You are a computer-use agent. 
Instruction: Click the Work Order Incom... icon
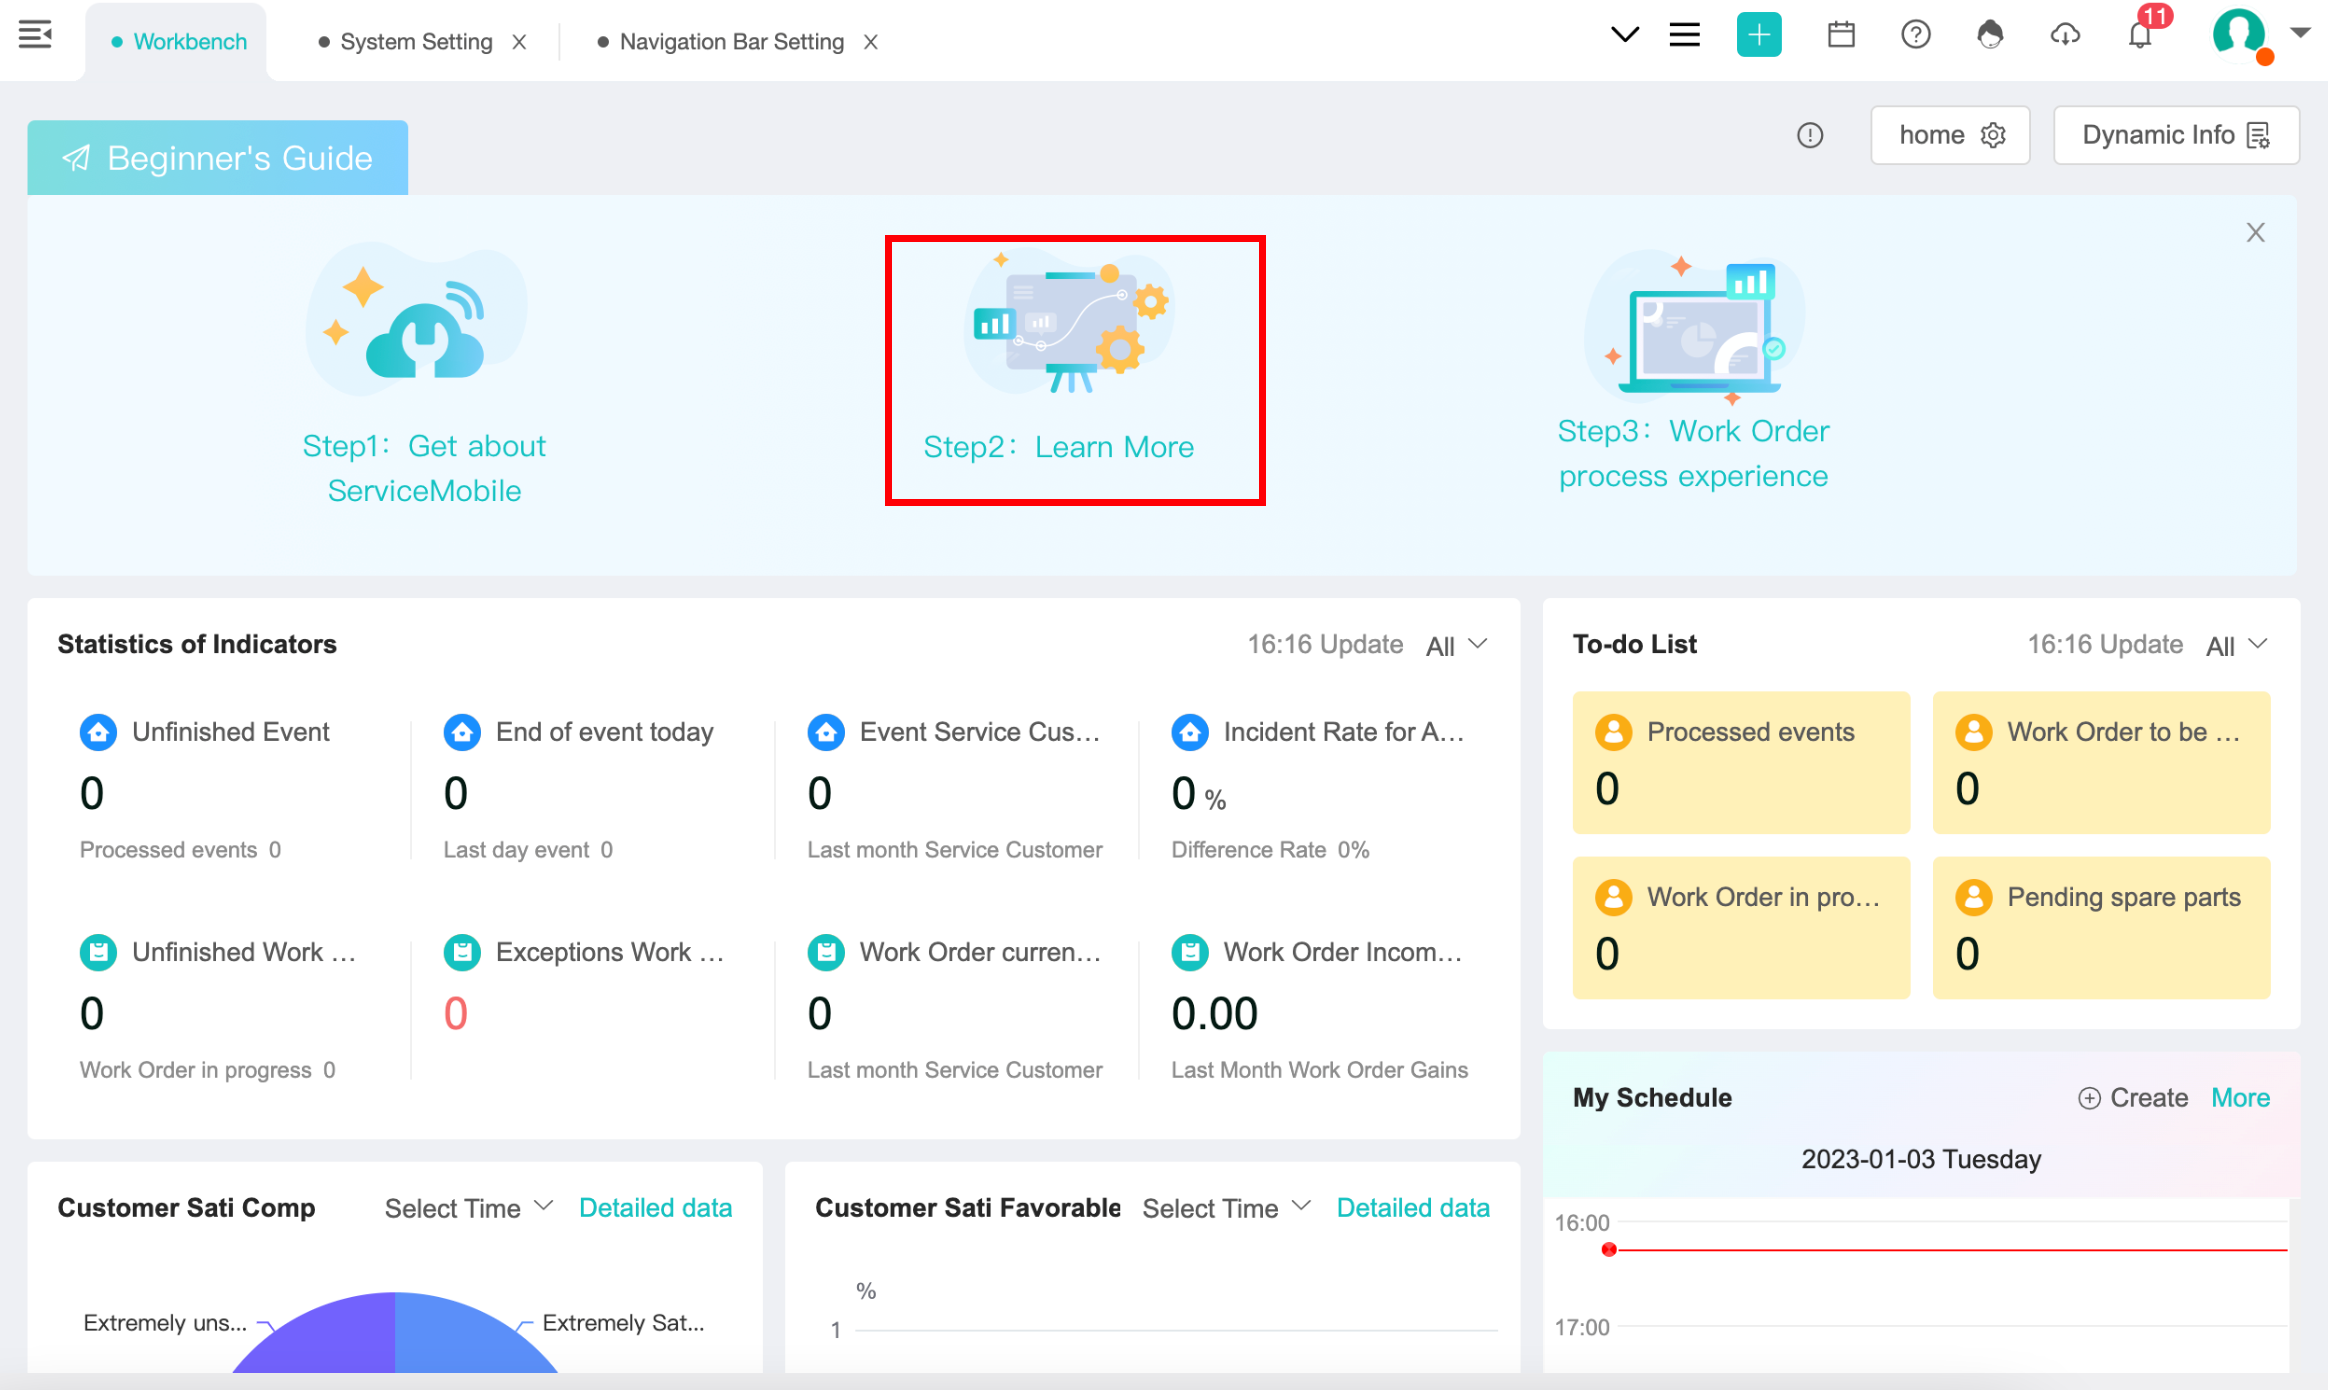coord(1190,953)
